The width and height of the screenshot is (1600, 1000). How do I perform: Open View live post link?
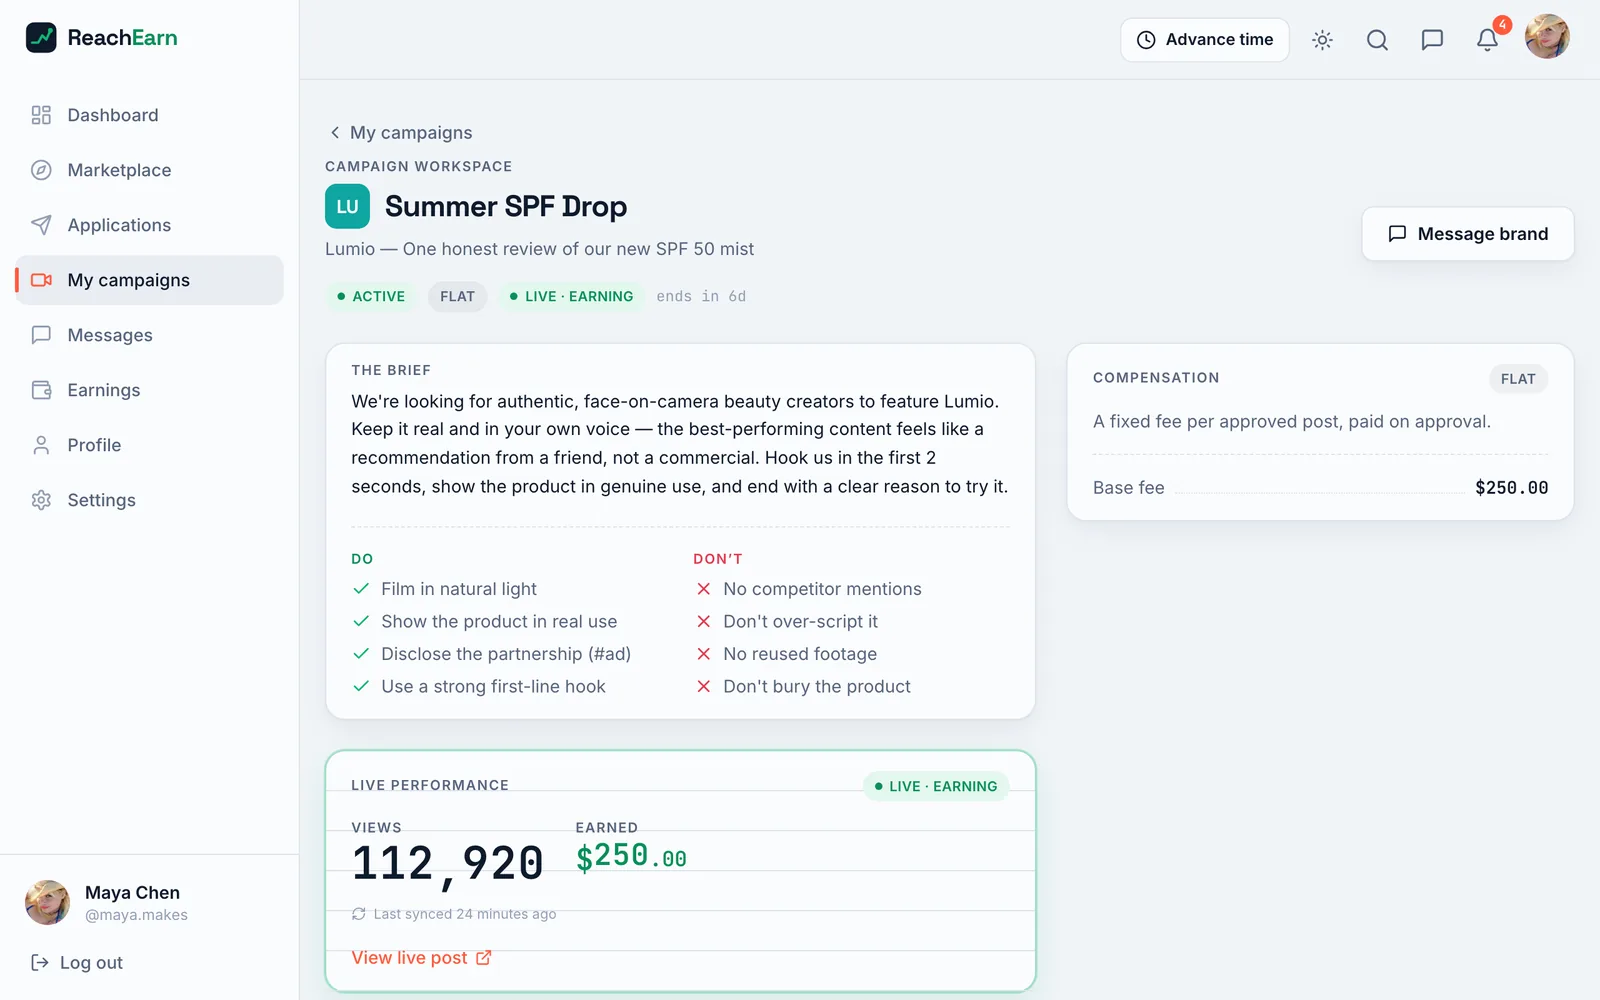pos(421,958)
